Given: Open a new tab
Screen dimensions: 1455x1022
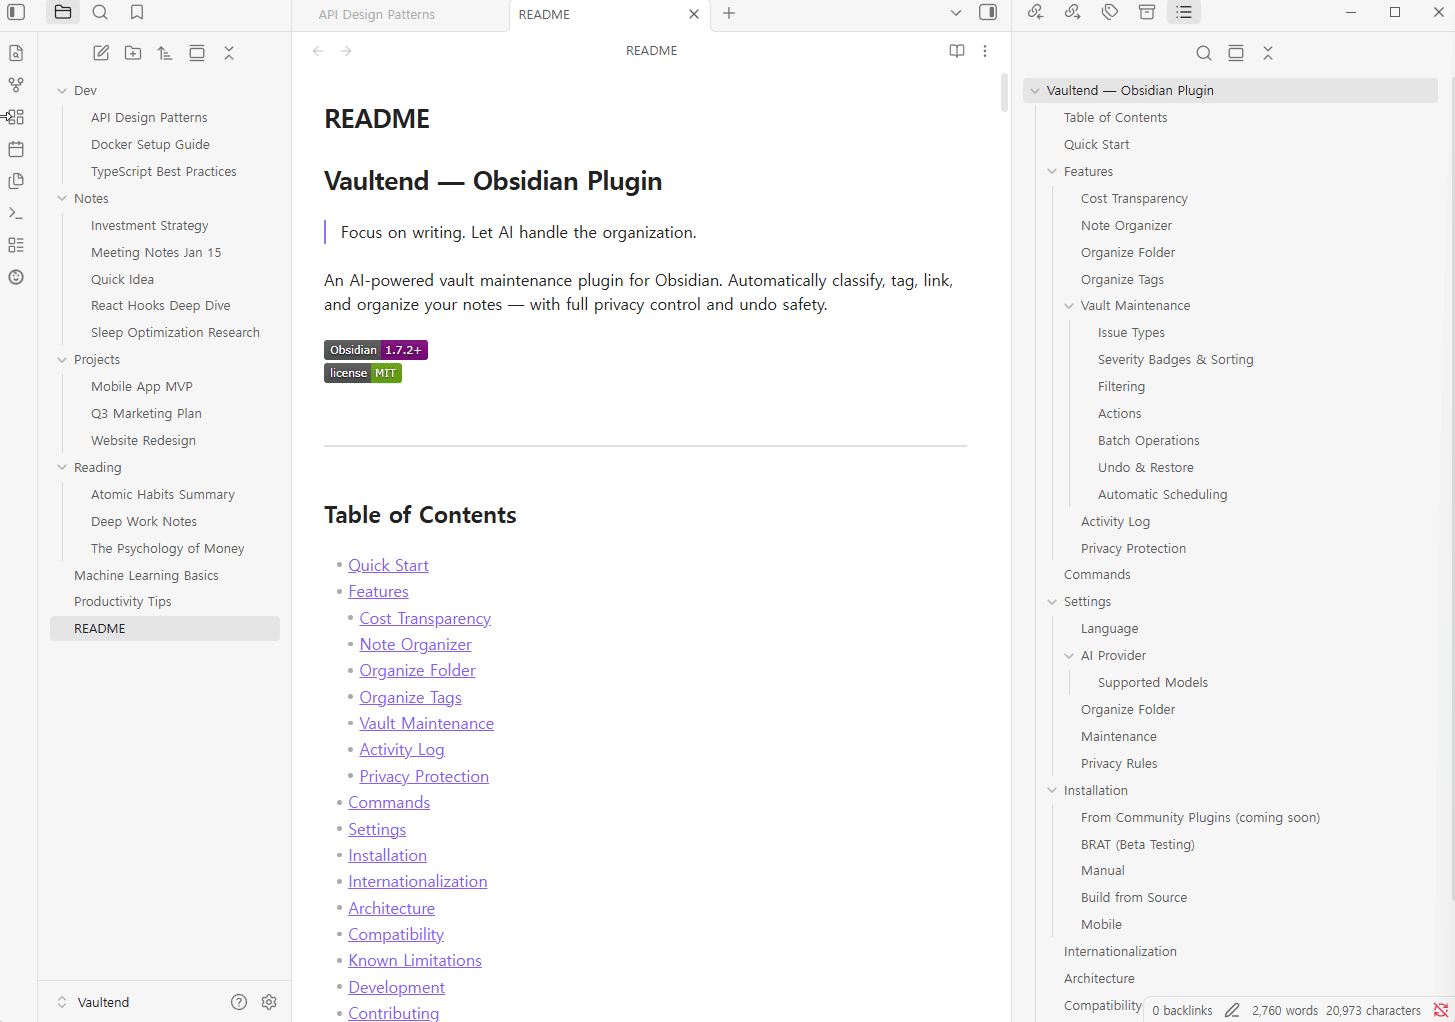Looking at the screenshot, I should [729, 13].
